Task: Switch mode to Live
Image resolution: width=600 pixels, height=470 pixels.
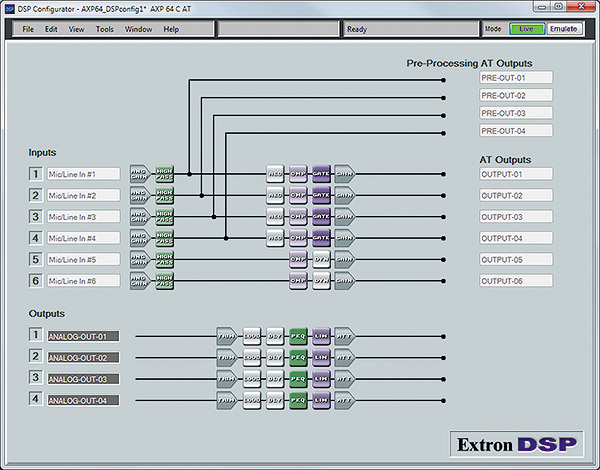Action: (x=527, y=29)
